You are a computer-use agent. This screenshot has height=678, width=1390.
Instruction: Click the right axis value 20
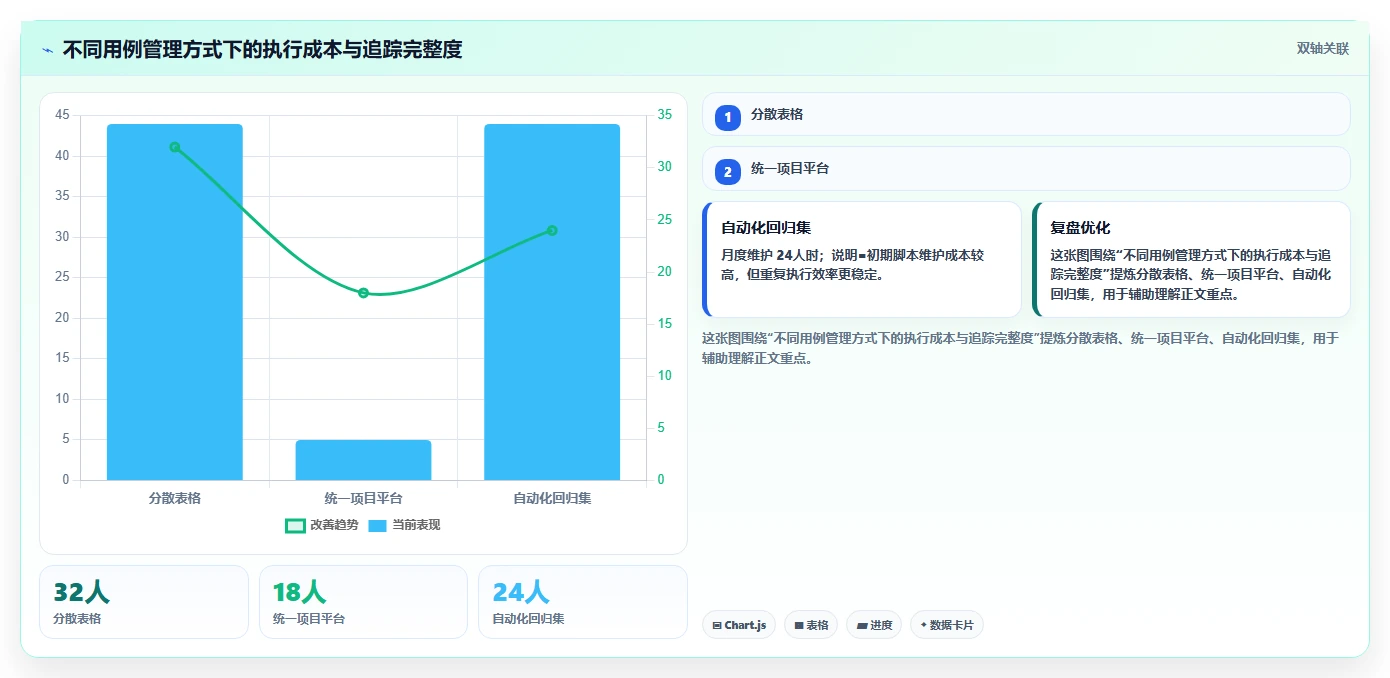pyautogui.click(x=665, y=271)
